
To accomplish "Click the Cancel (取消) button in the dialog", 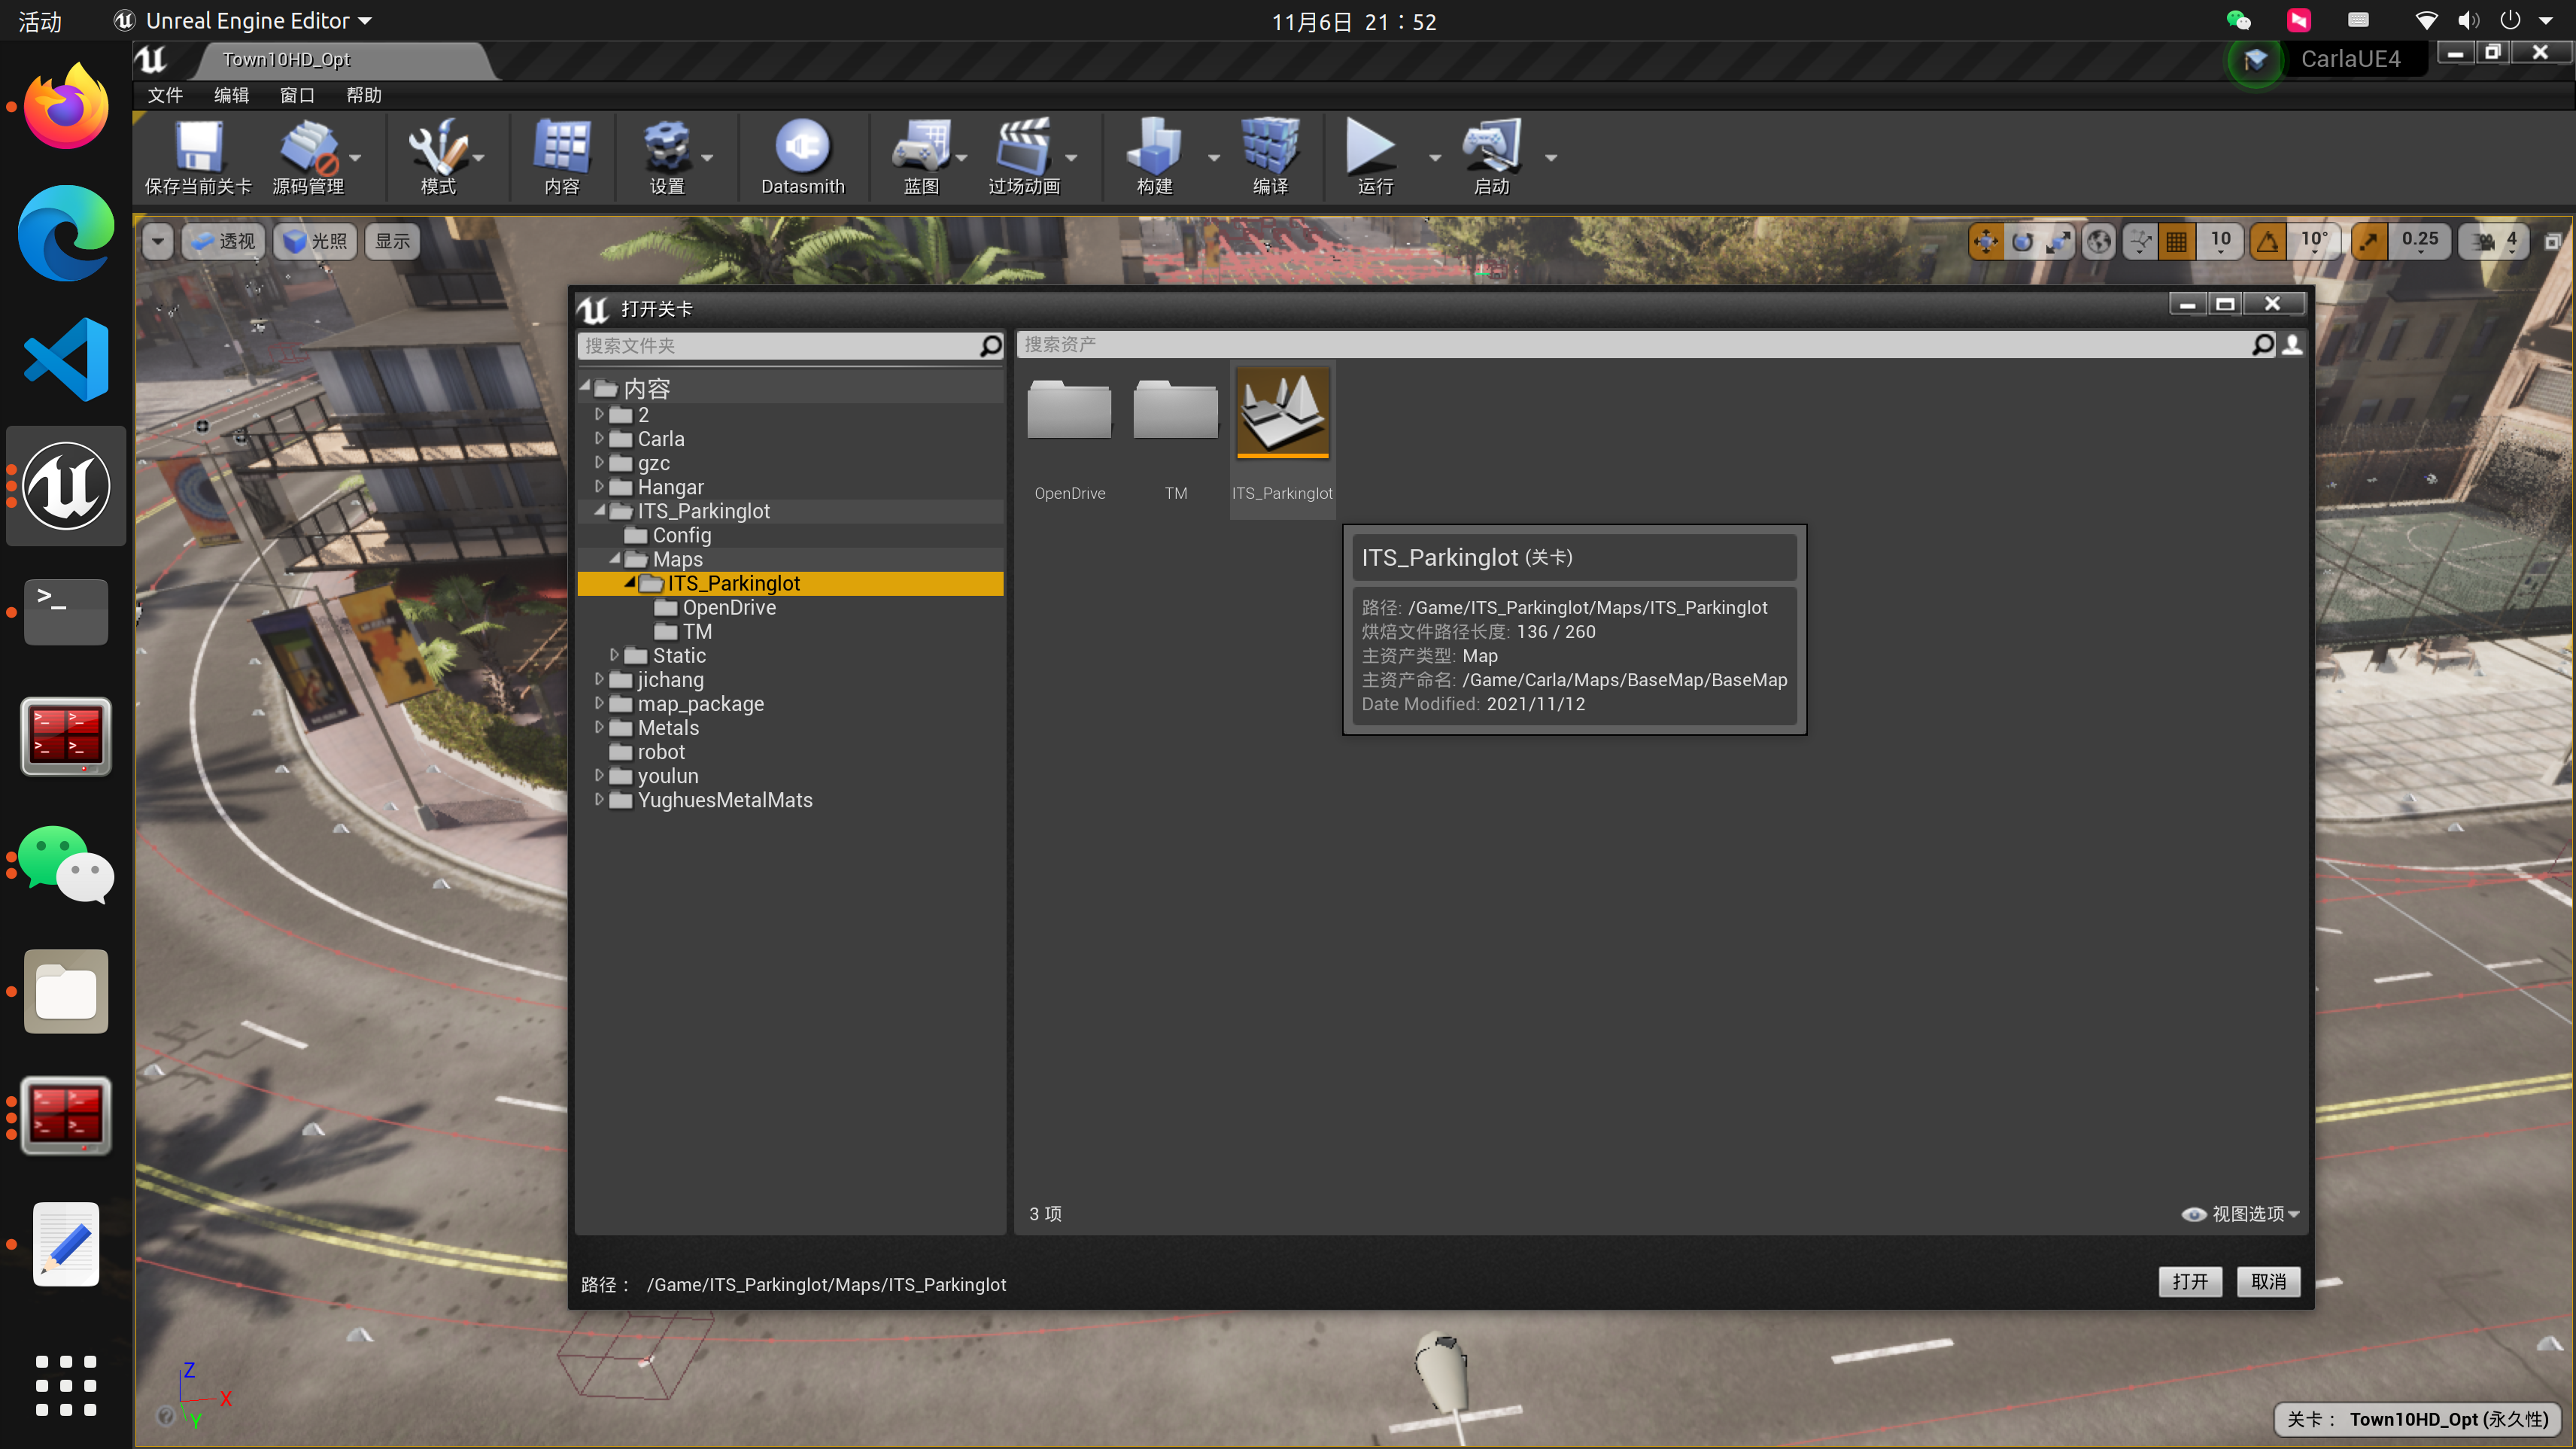I will point(2268,1281).
